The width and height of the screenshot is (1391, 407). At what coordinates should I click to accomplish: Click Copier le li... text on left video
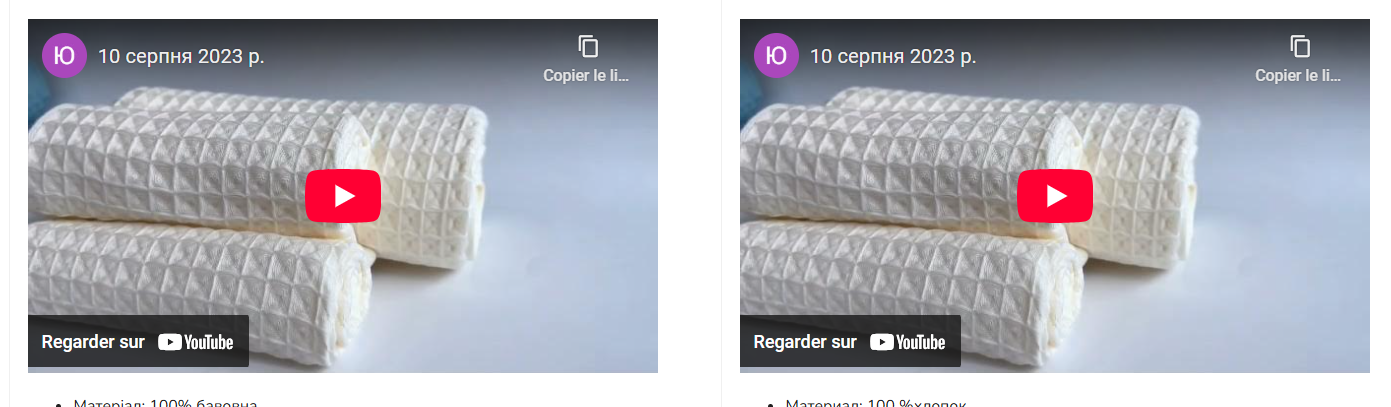pyautogui.click(x=588, y=75)
